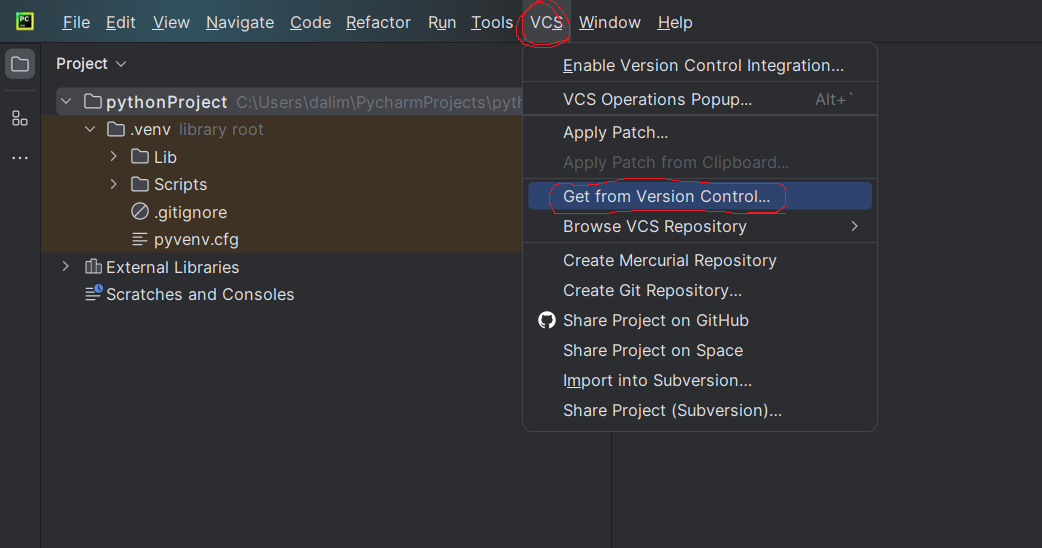Open the Window menu
The width and height of the screenshot is (1042, 548).
pyautogui.click(x=609, y=23)
